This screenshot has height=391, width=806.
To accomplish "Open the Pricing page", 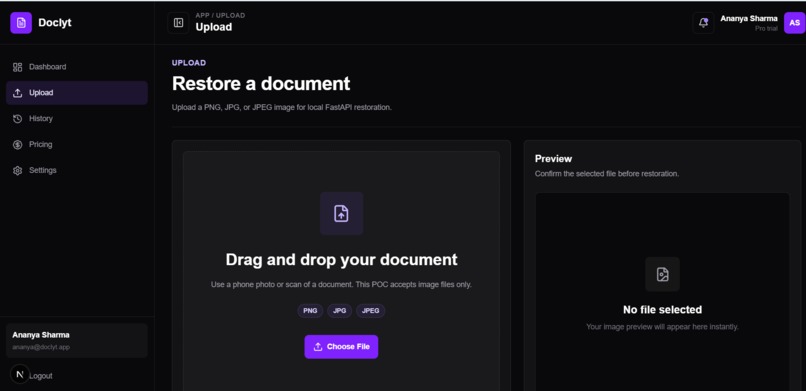I will (x=77, y=144).
